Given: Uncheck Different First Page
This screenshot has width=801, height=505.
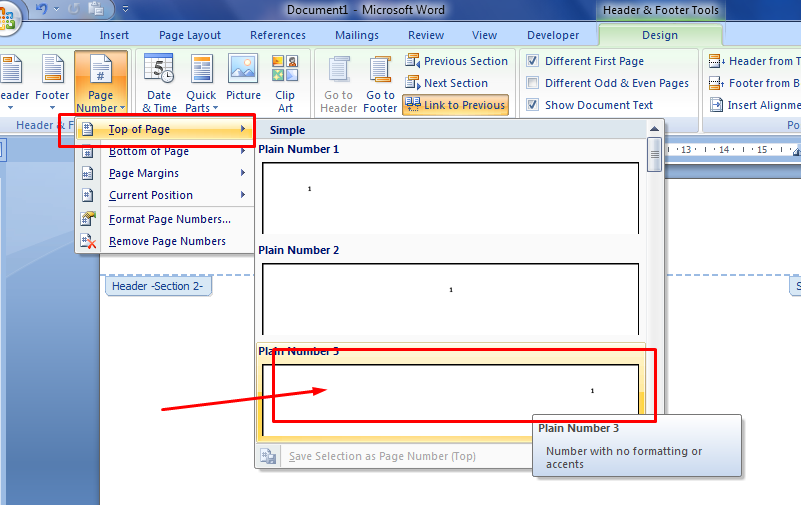Looking at the screenshot, I should coord(532,61).
